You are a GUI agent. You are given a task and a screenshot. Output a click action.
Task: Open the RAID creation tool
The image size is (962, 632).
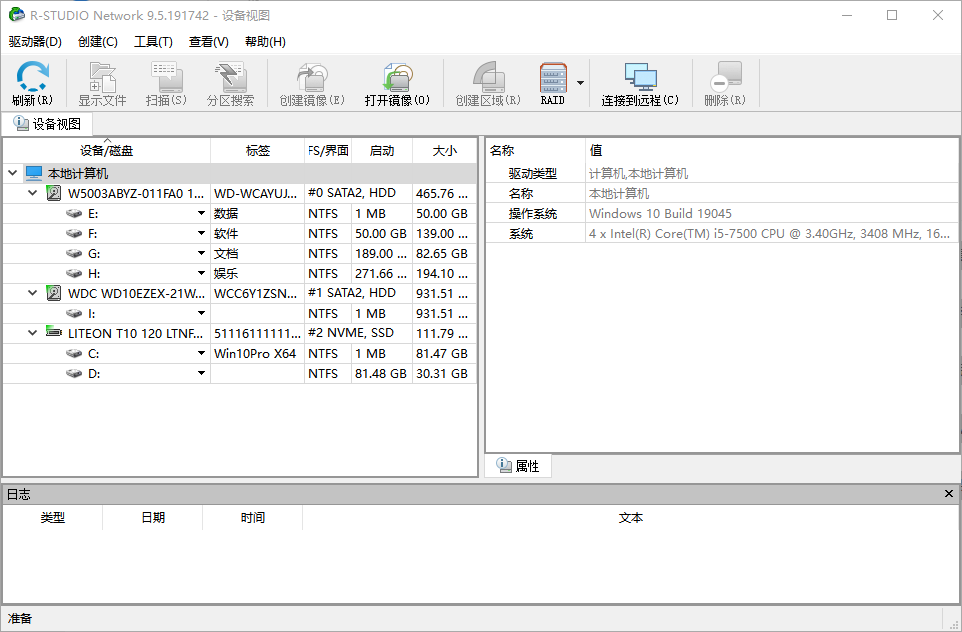(553, 82)
